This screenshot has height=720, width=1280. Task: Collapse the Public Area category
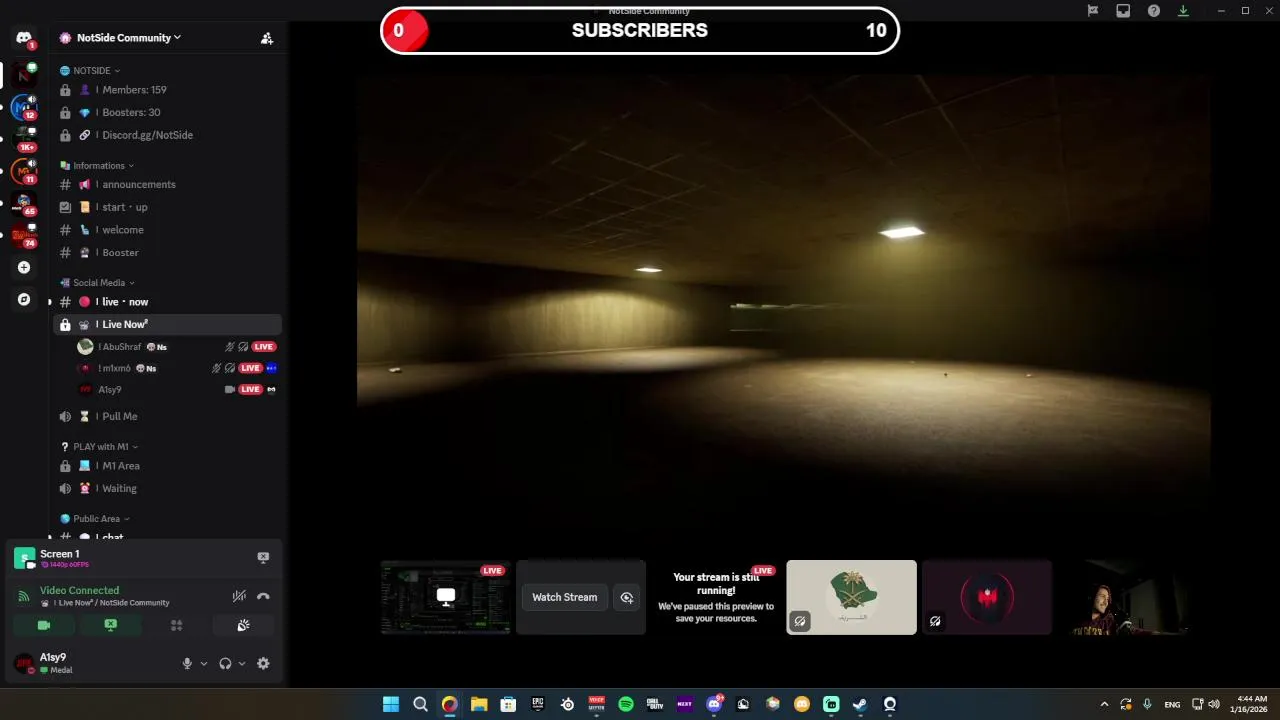coord(95,519)
